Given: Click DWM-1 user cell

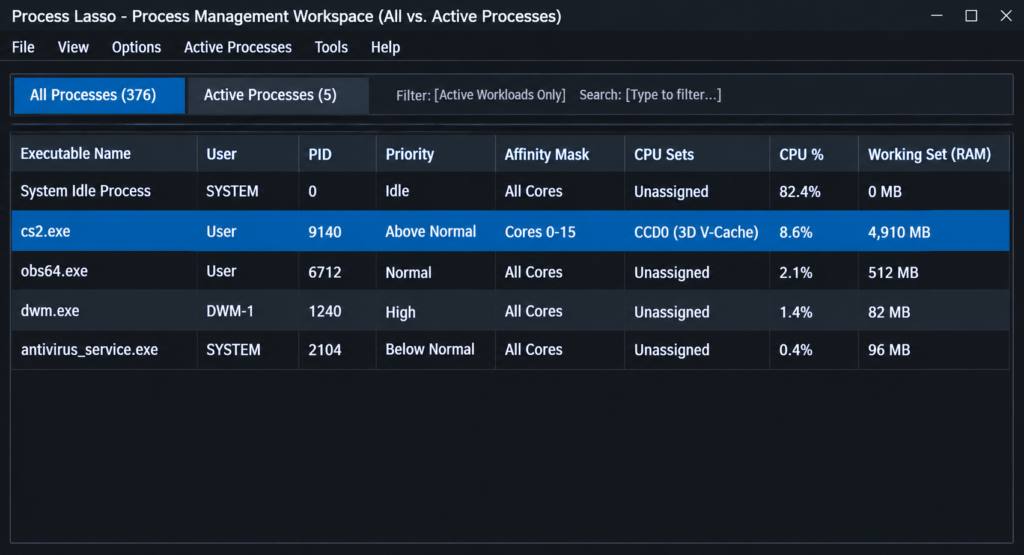Looking at the screenshot, I should [x=230, y=311].
